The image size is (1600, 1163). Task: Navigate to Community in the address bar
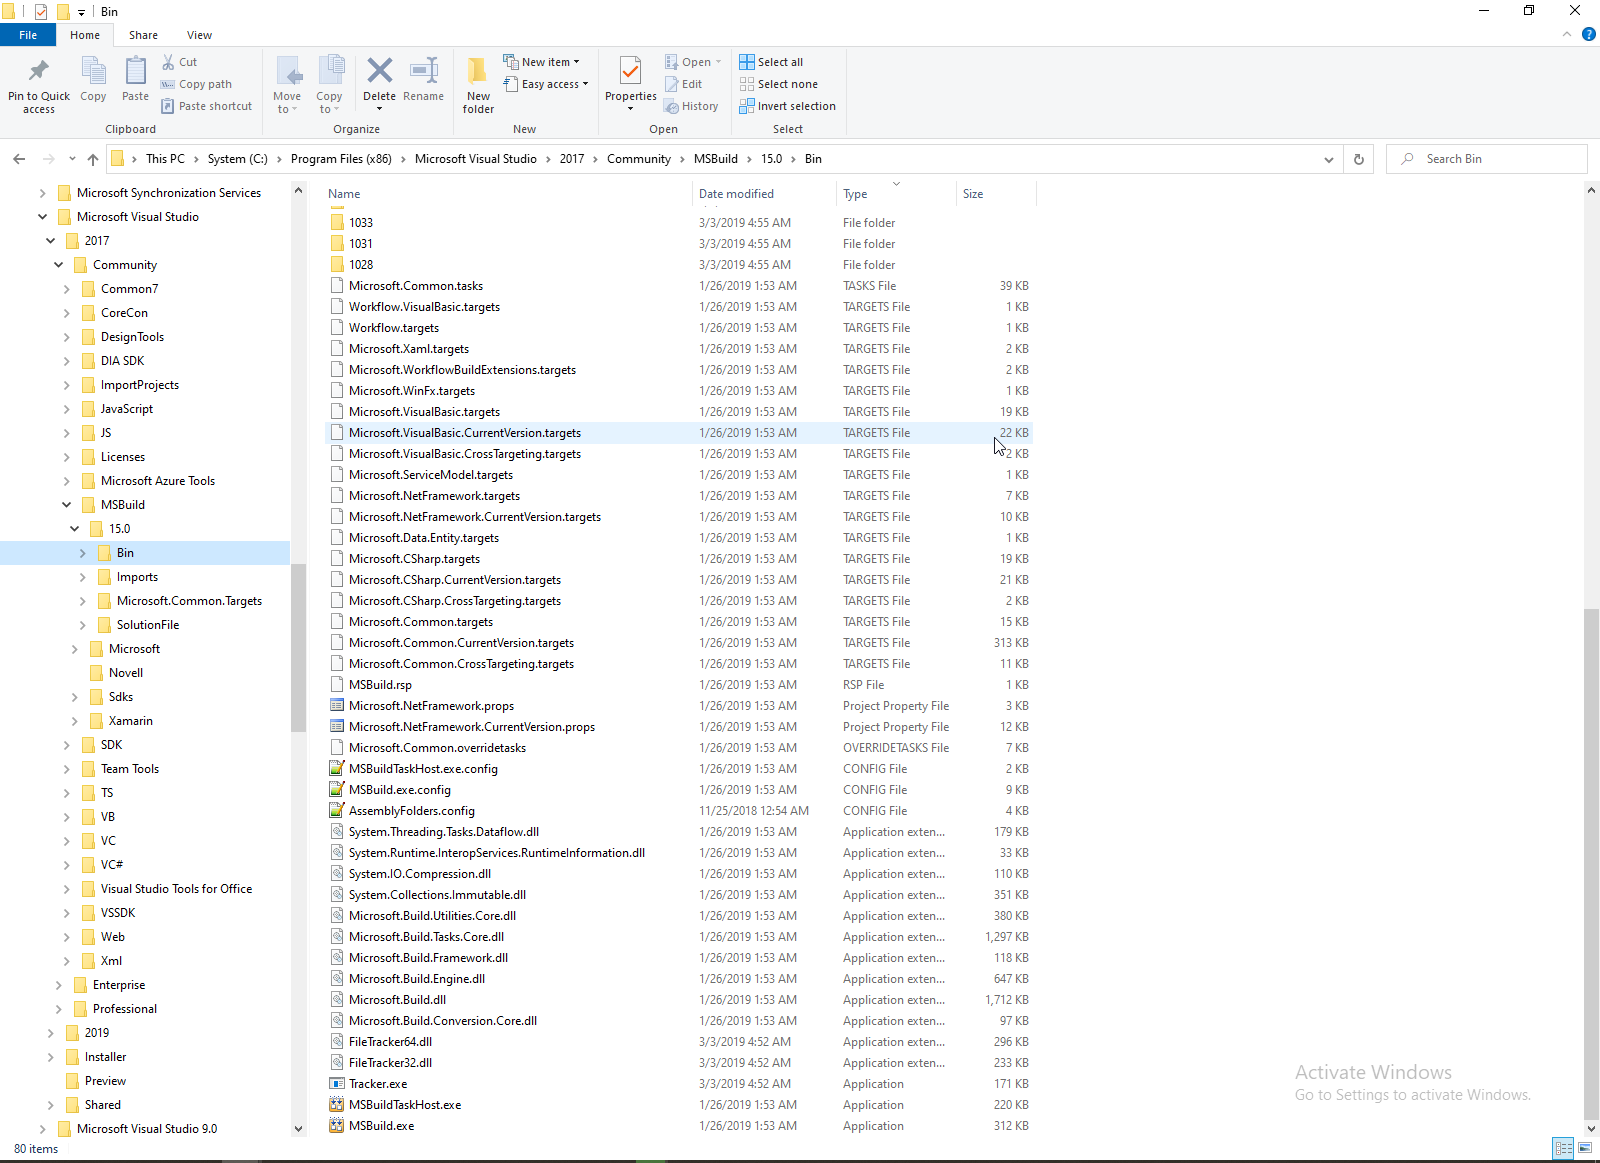[x=639, y=159]
